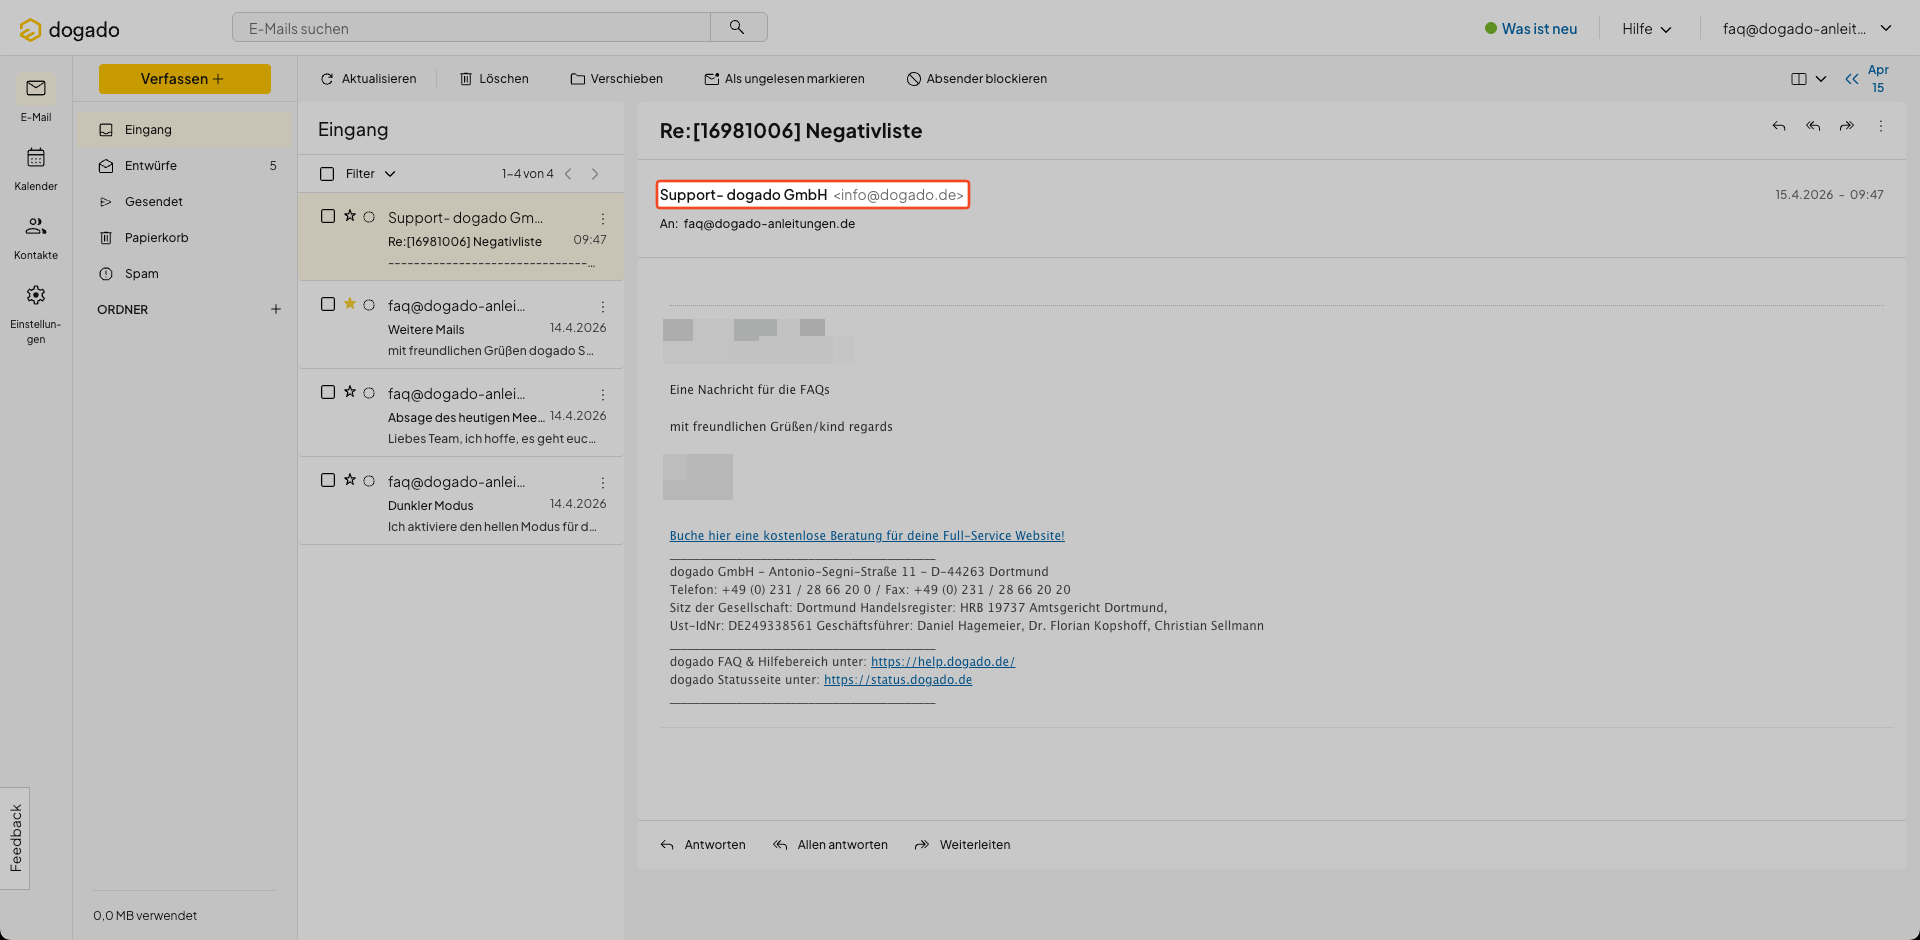The image size is (1920, 940).
Task: Click Allen antworten at bottom
Action: (830, 845)
